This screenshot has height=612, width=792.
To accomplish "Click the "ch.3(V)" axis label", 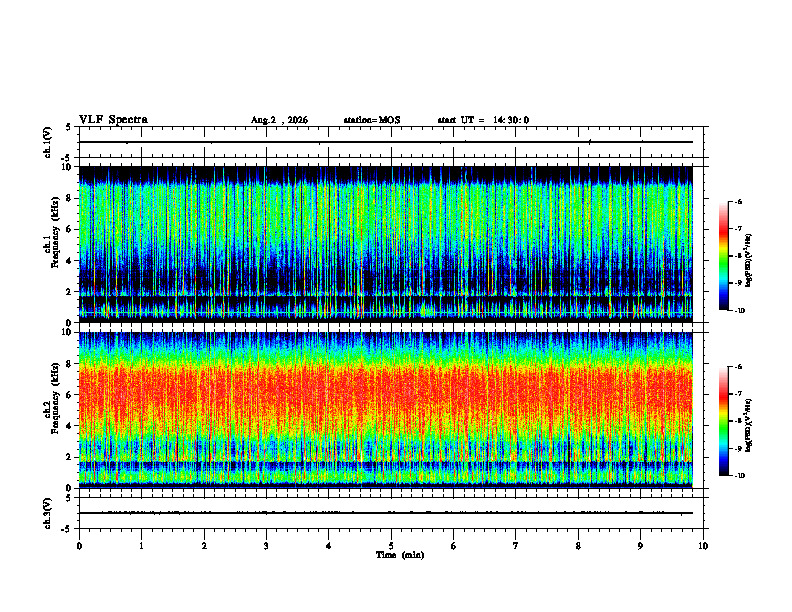I will 48,513.
